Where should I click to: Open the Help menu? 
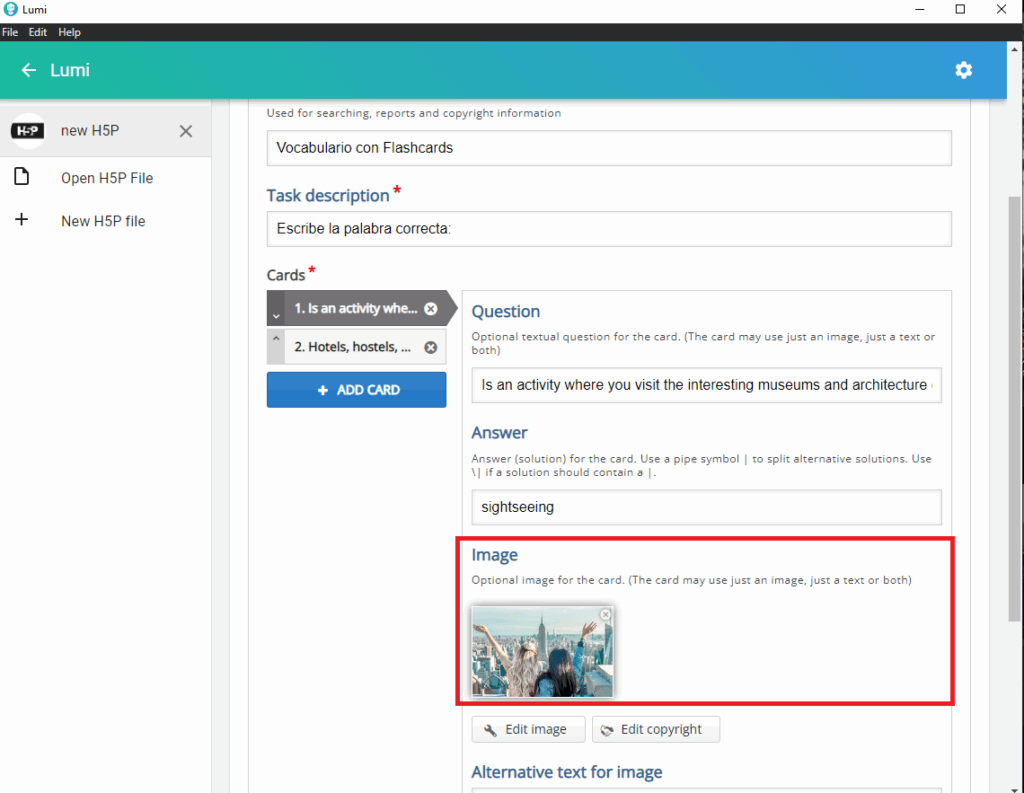coord(69,32)
